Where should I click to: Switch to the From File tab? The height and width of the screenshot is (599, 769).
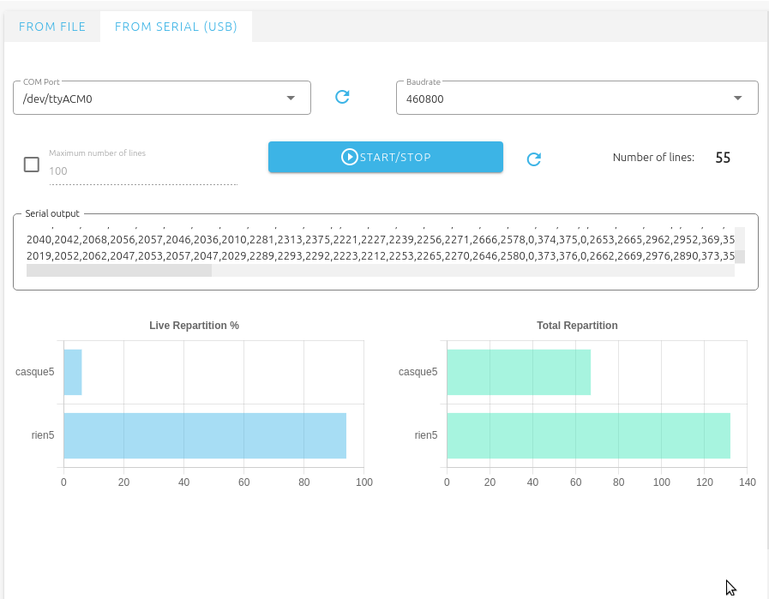point(52,27)
